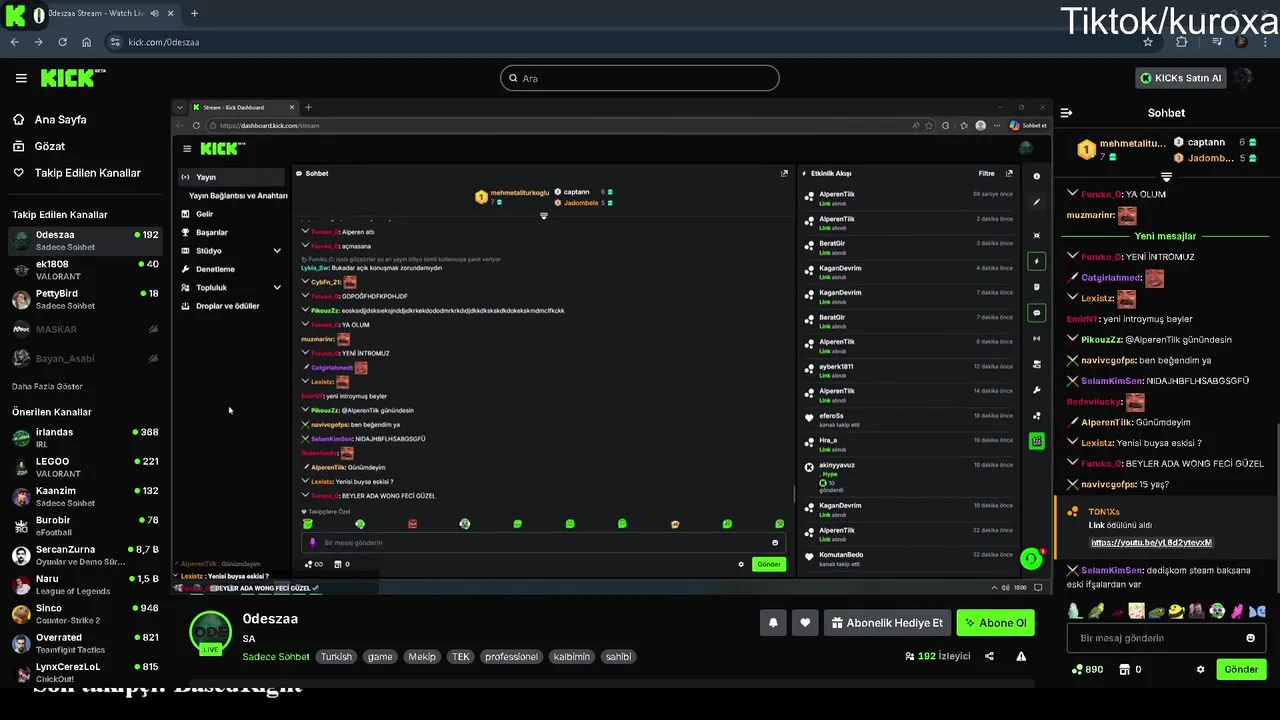Open the chat shop icon
This screenshot has width=1280, height=720.
1124,669
